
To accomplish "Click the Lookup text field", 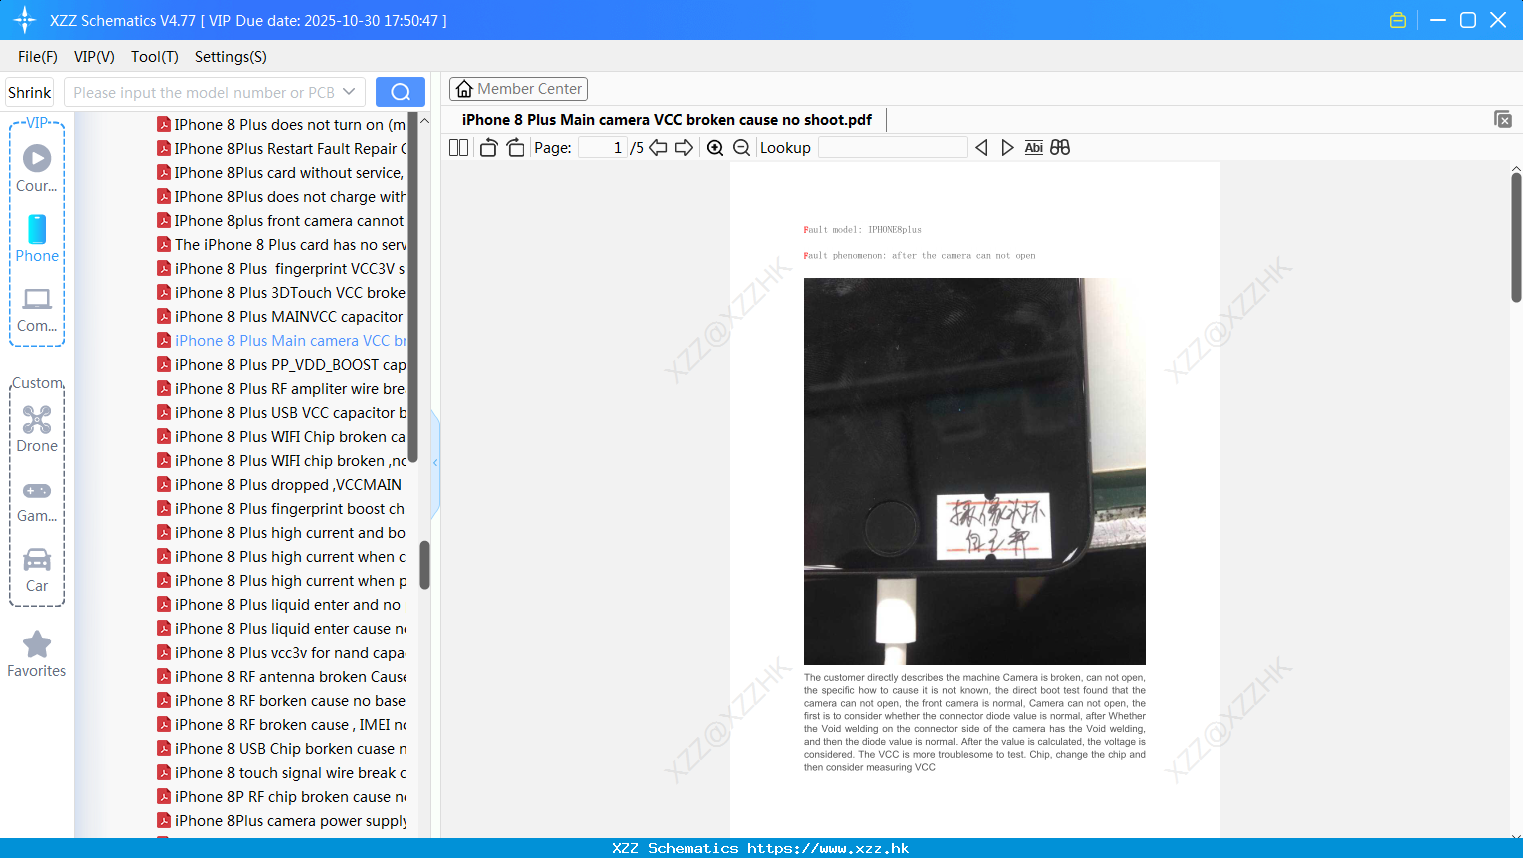I will (893, 148).
